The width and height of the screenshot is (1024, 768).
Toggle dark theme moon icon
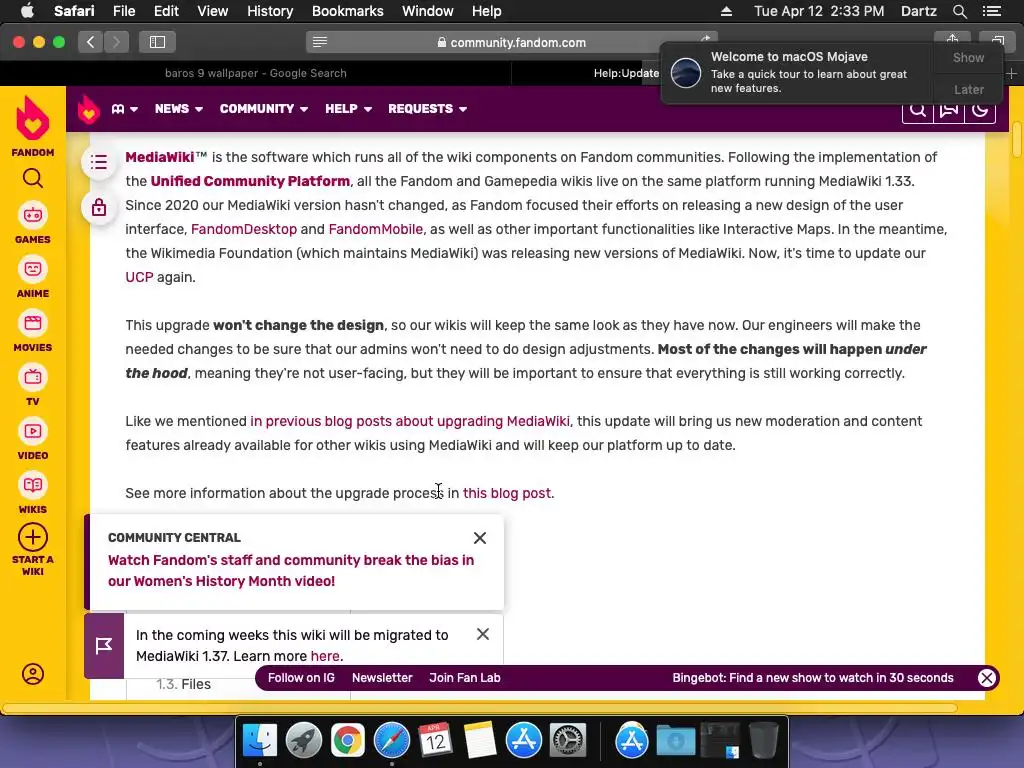980,110
